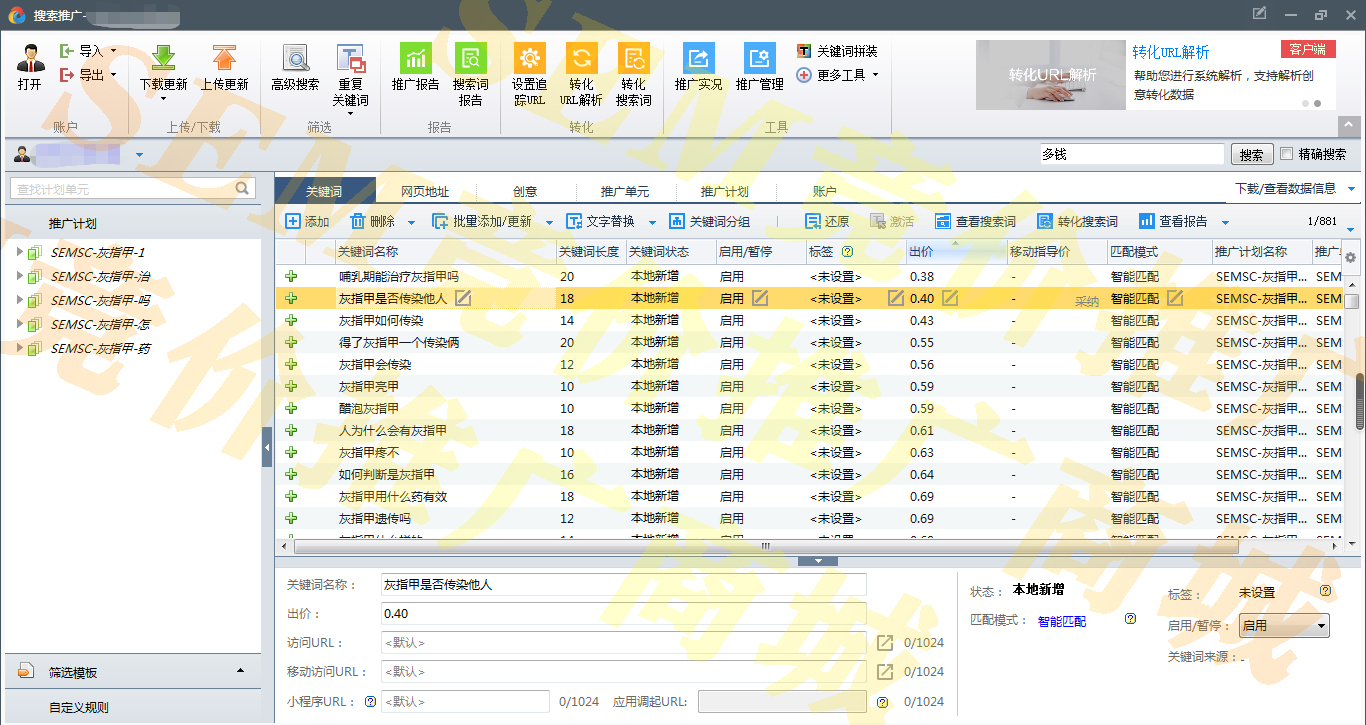Open the 推广报告 report icon
The width and height of the screenshot is (1366, 725).
tap(415, 59)
